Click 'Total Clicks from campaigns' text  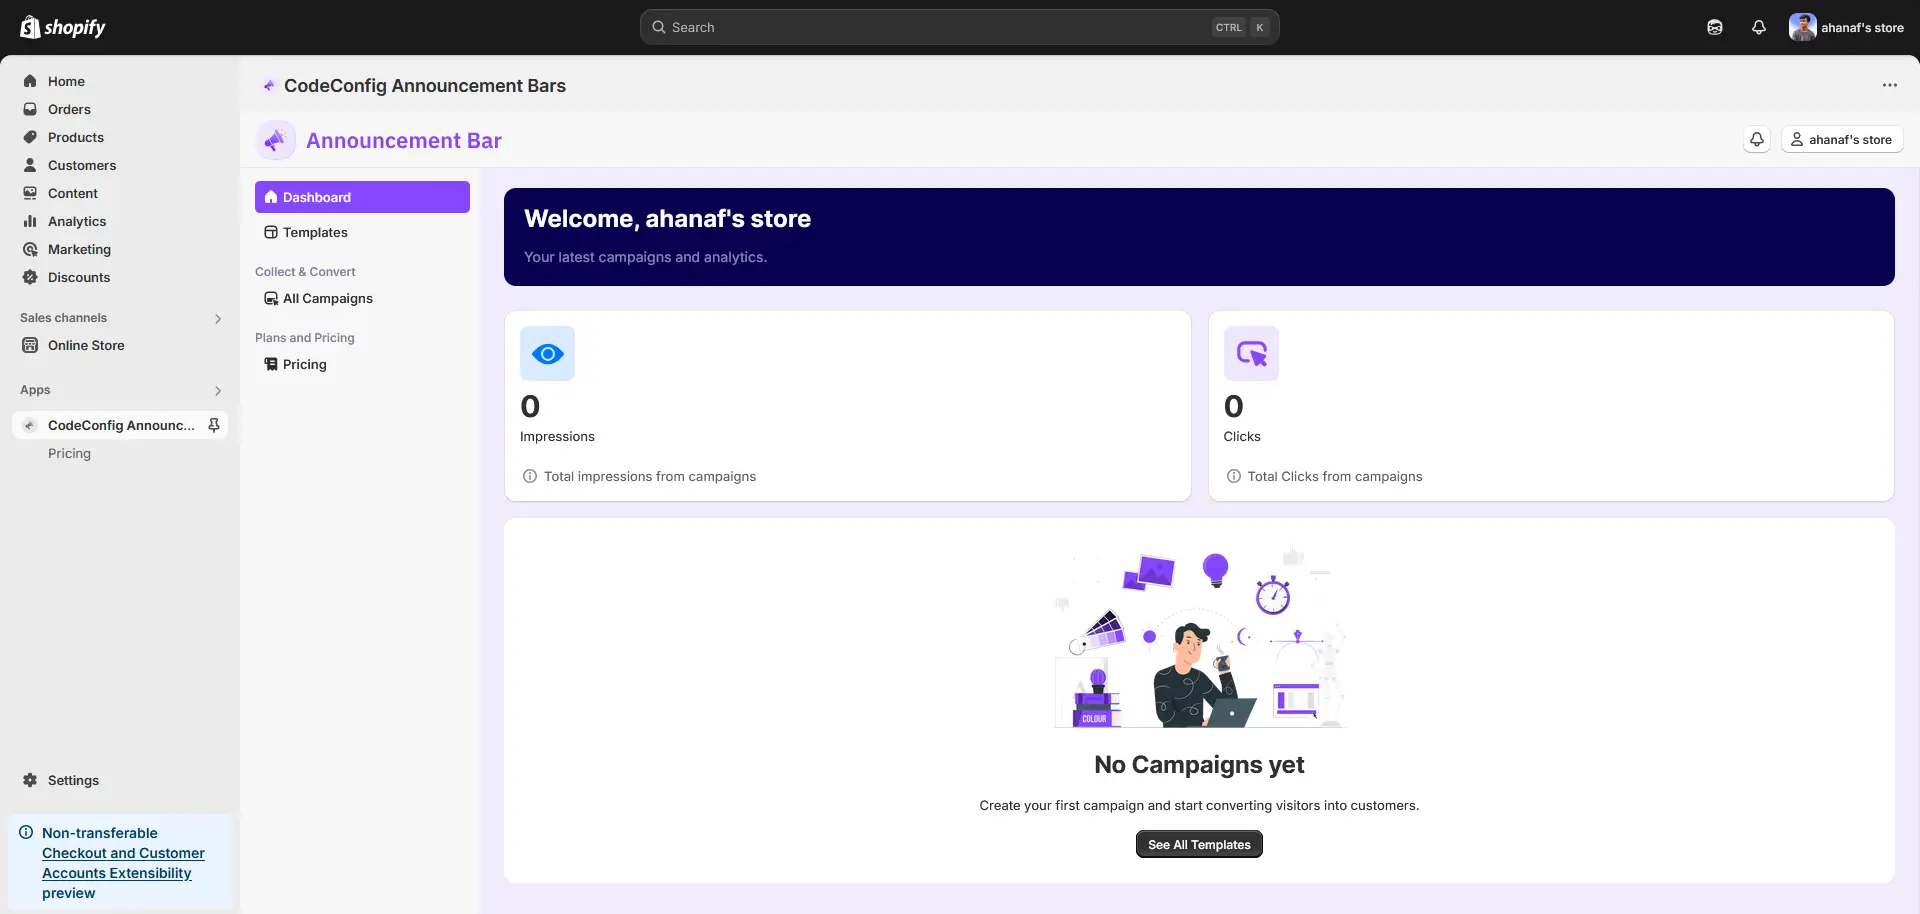coord(1335,476)
